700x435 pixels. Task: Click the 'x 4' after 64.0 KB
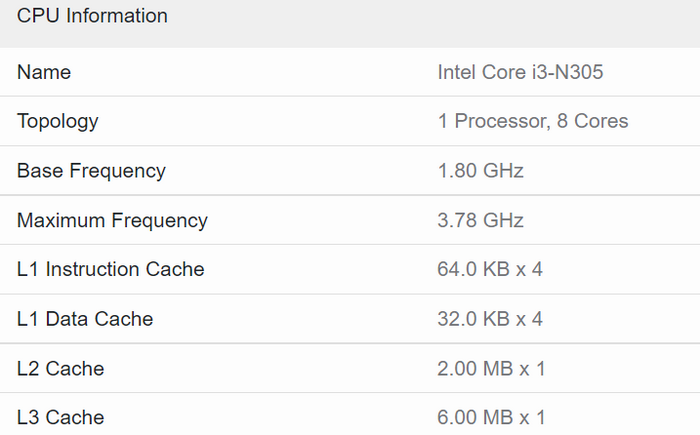pos(530,269)
